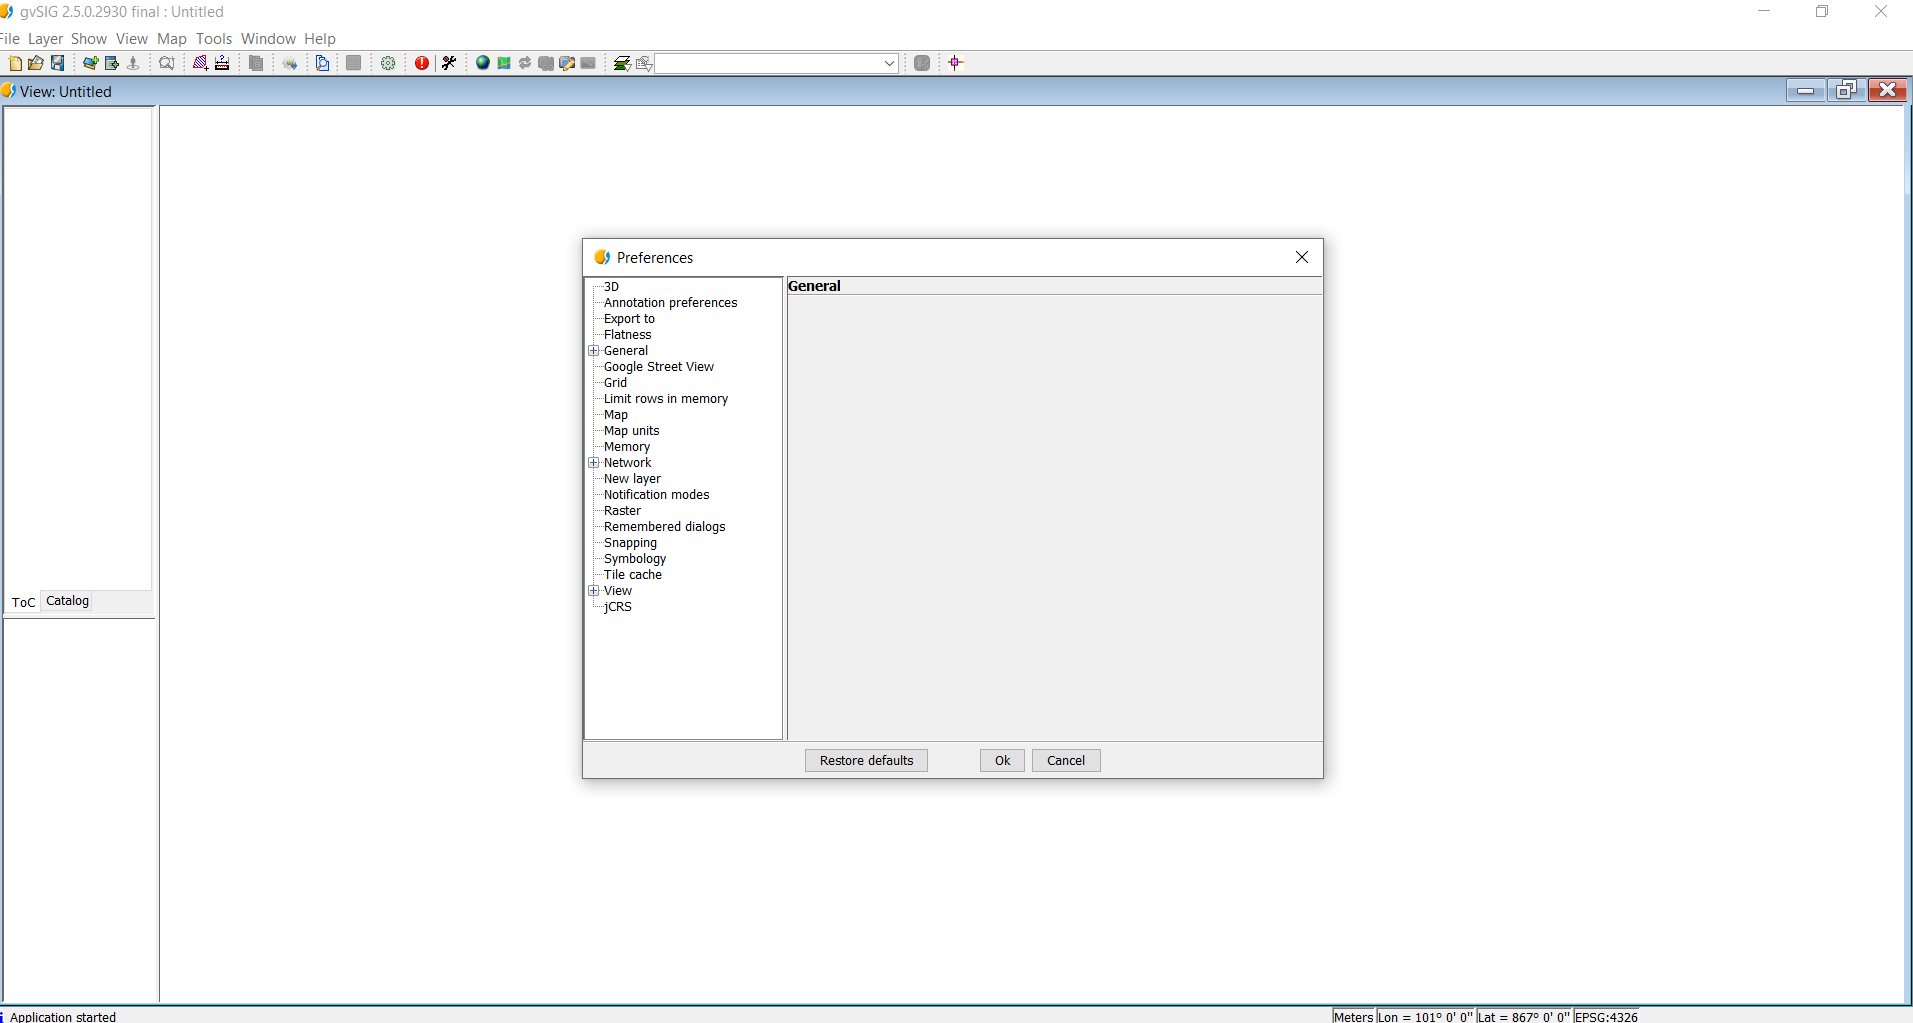Image resolution: width=1913 pixels, height=1023 pixels.
Task: Select jCRS in preferences tree
Action: tap(617, 607)
